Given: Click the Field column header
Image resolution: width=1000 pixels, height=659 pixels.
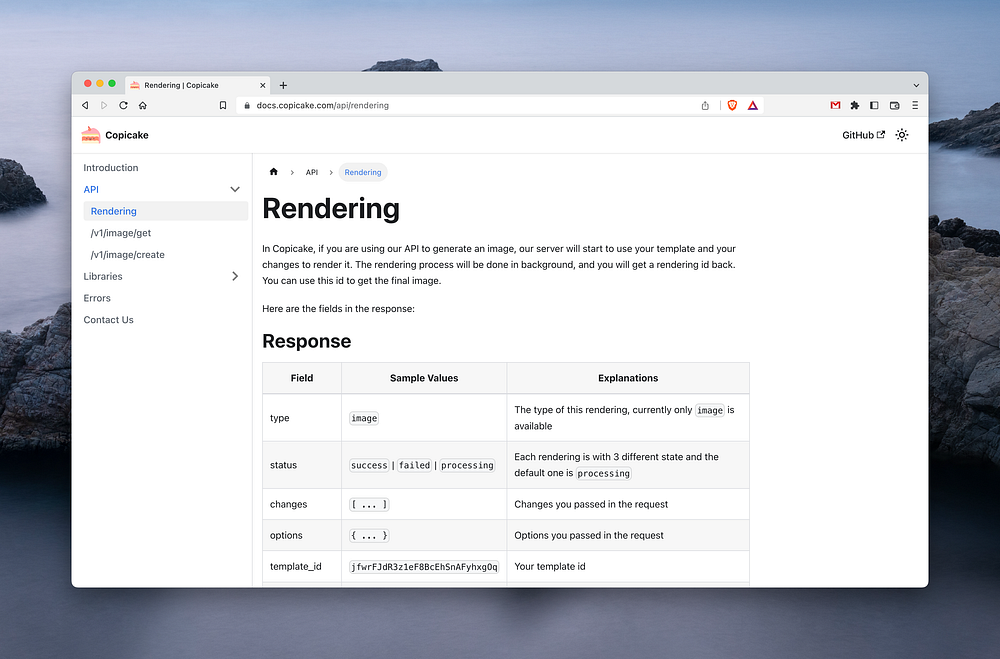Looking at the screenshot, I should click(x=302, y=378).
